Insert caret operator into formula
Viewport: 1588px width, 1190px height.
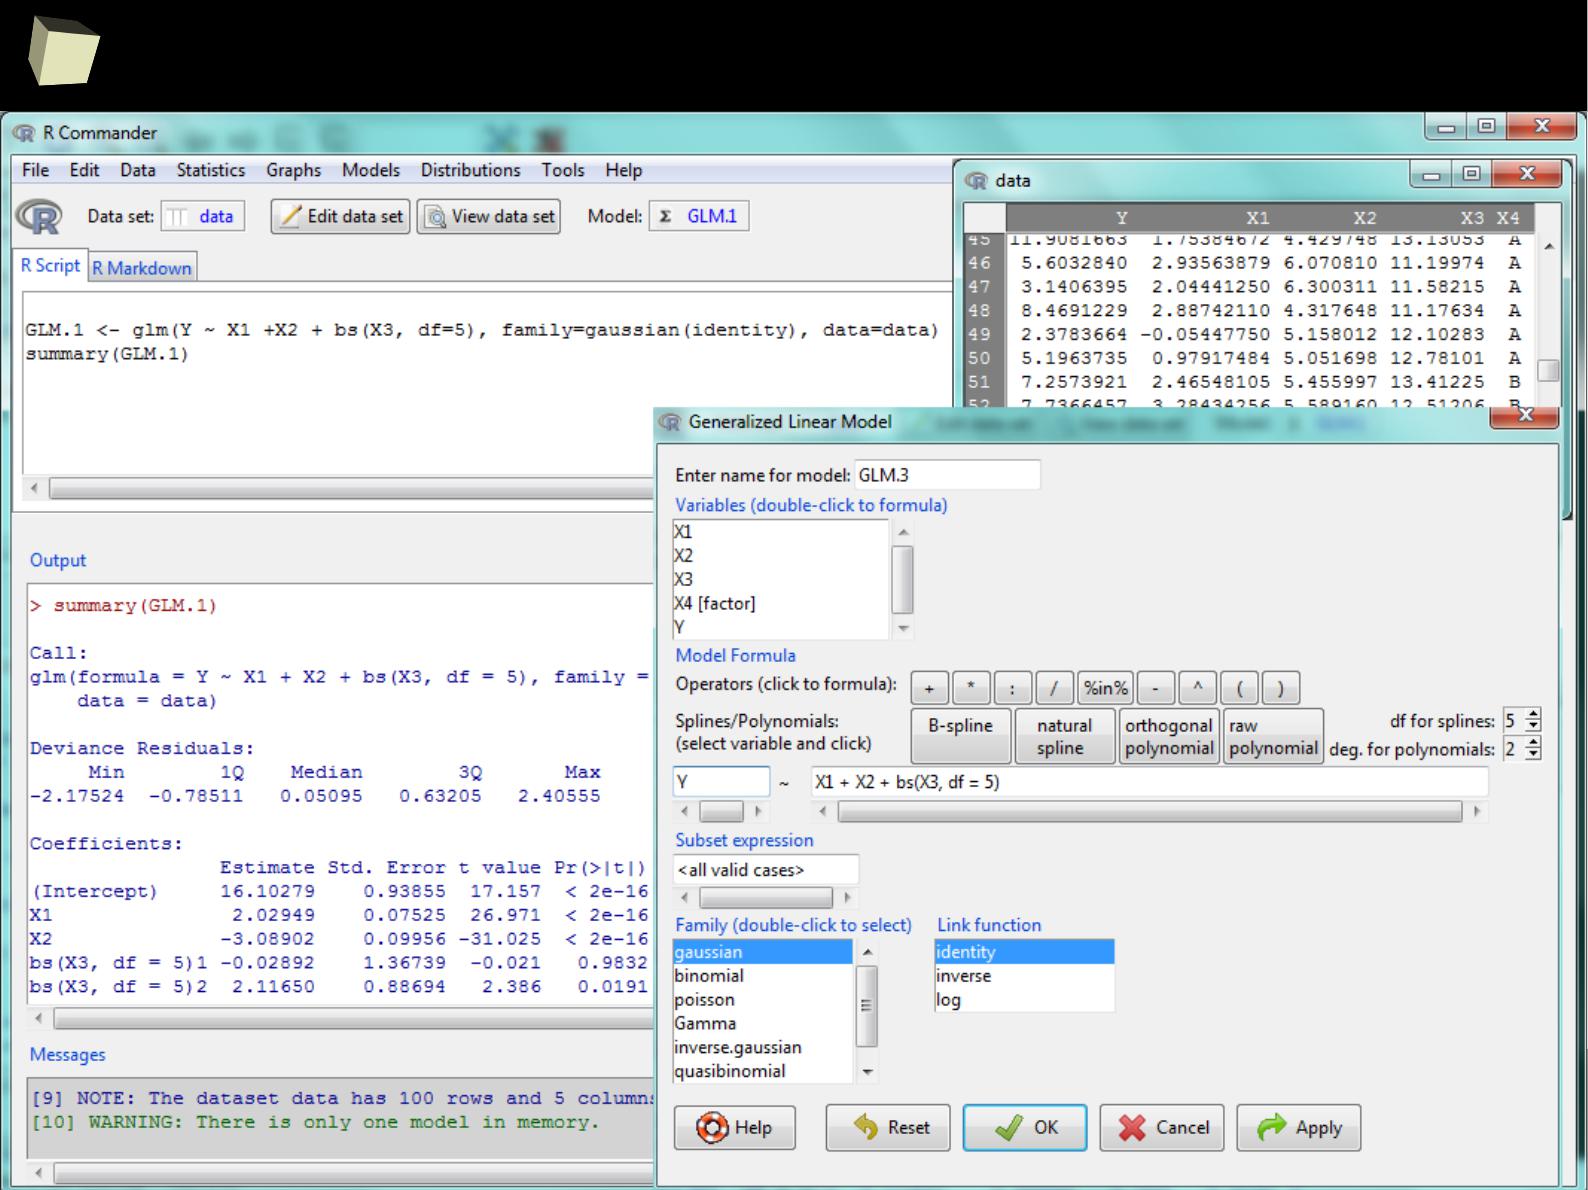(1198, 688)
